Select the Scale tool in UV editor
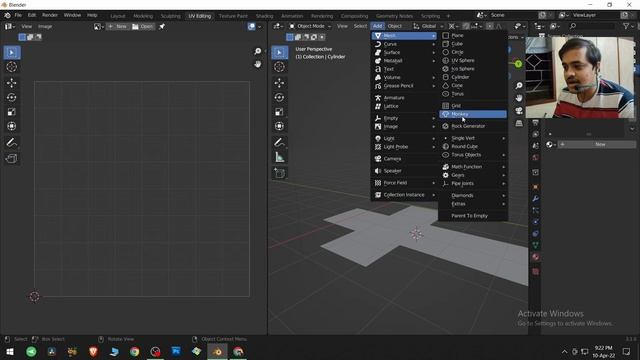Screen dimensions: 640x360 pos(11,112)
